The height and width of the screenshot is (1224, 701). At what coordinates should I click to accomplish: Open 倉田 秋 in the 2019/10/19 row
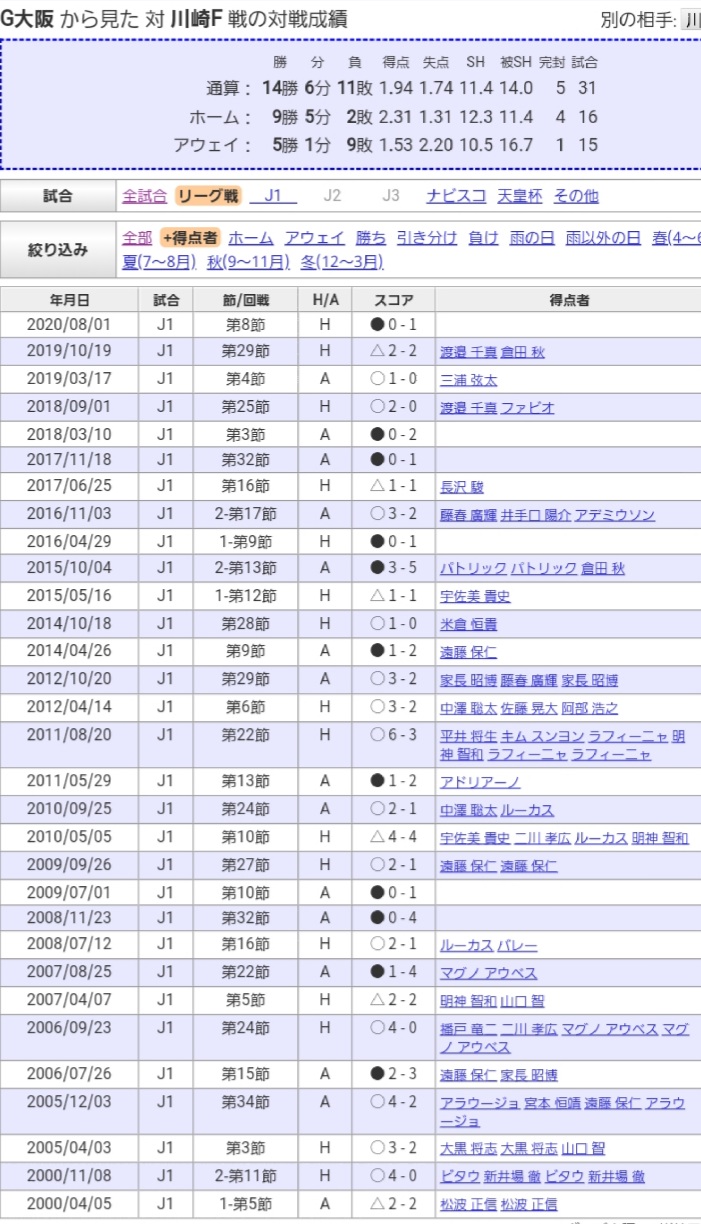[523, 353]
